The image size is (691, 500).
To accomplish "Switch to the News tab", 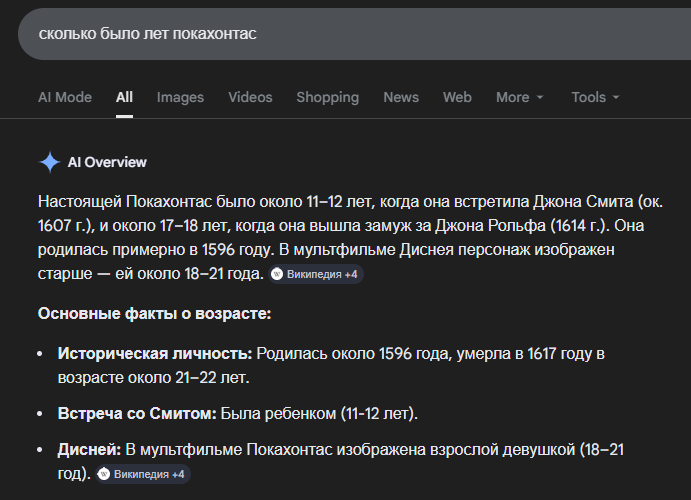I will point(401,97).
